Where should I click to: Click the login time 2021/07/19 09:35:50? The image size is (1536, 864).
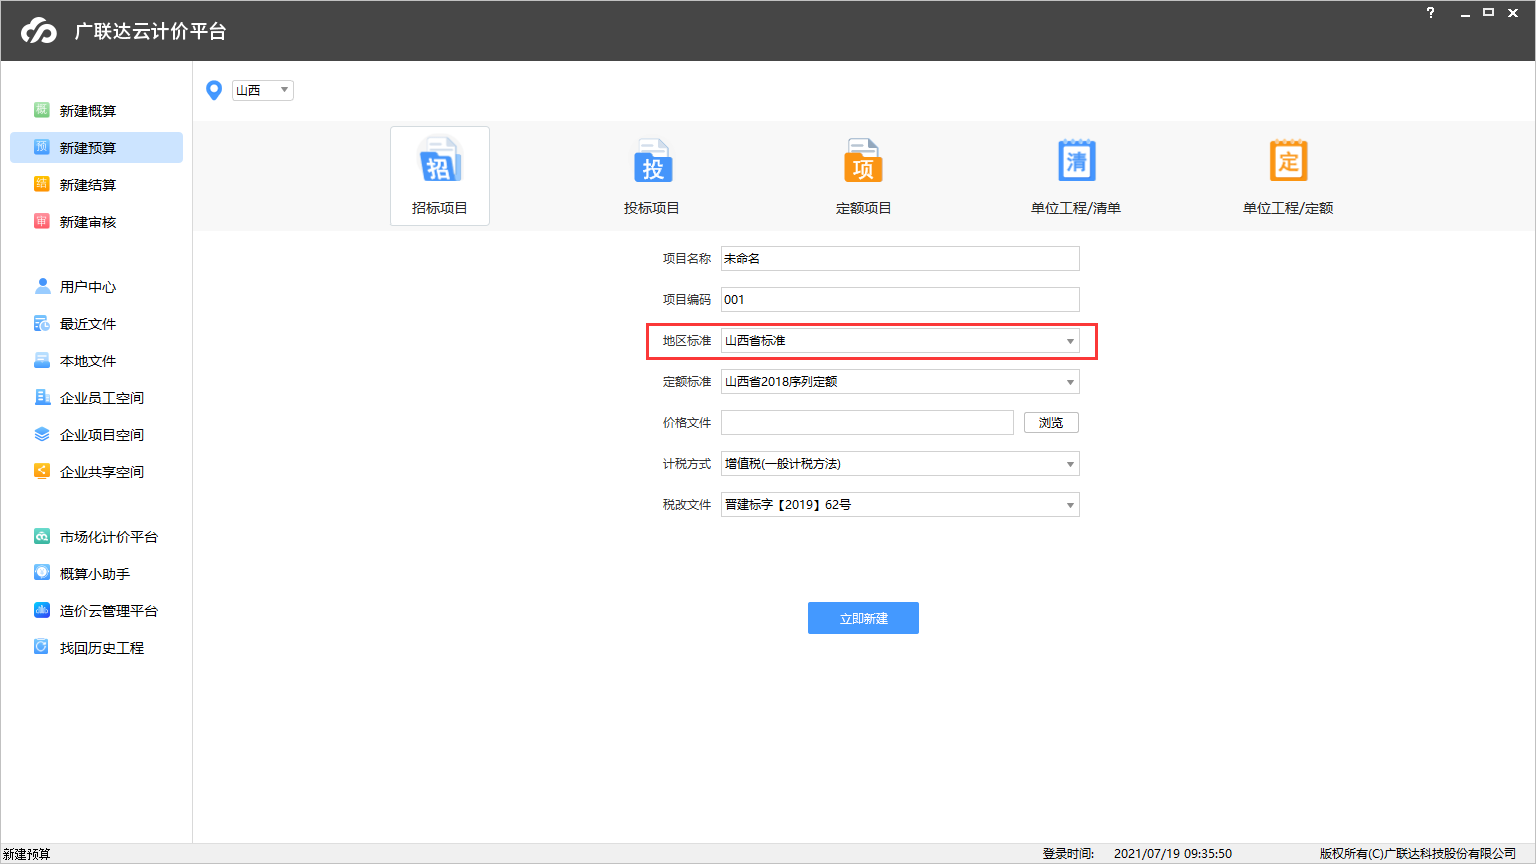click(x=1173, y=854)
